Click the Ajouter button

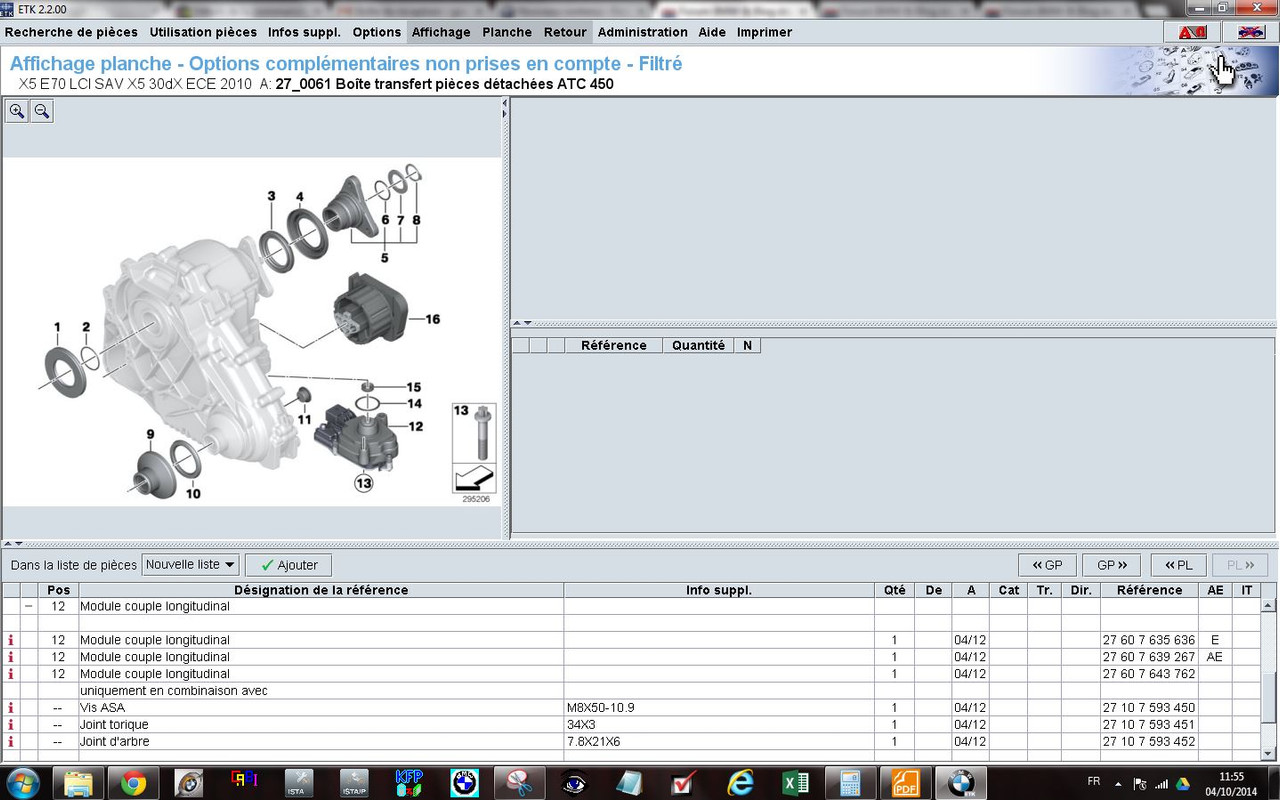(288, 565)
